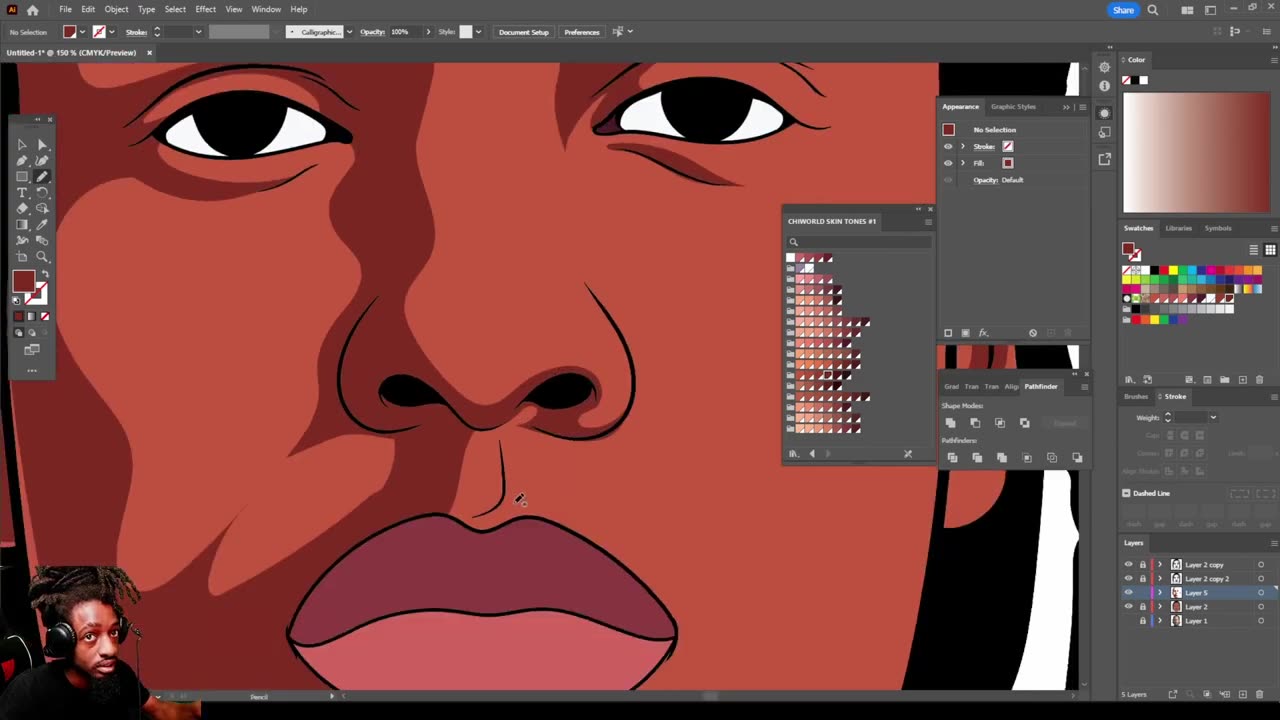Viewport: 1280px width, 720px height.
Task: Click the Share button
Action: [x=1123, y=10]
